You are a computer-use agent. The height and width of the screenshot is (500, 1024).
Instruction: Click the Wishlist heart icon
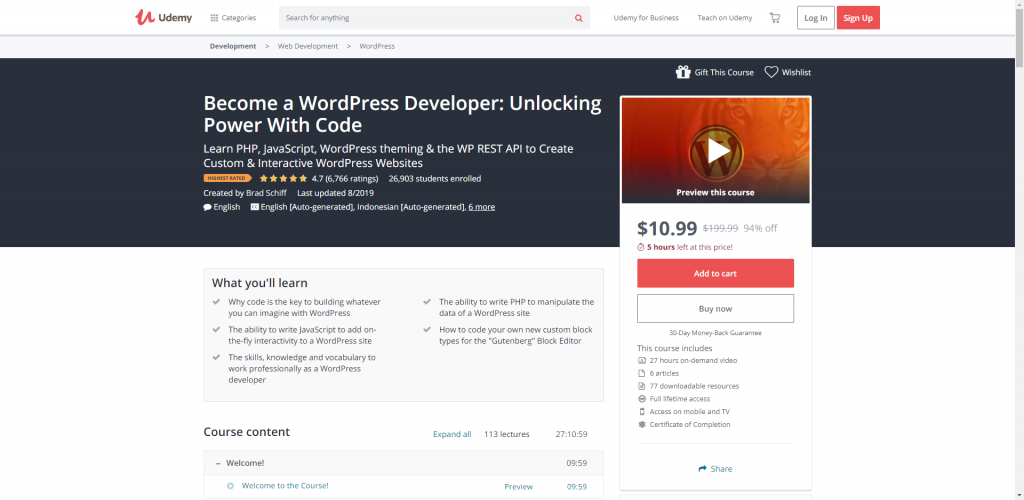click(x=771, y=72)
